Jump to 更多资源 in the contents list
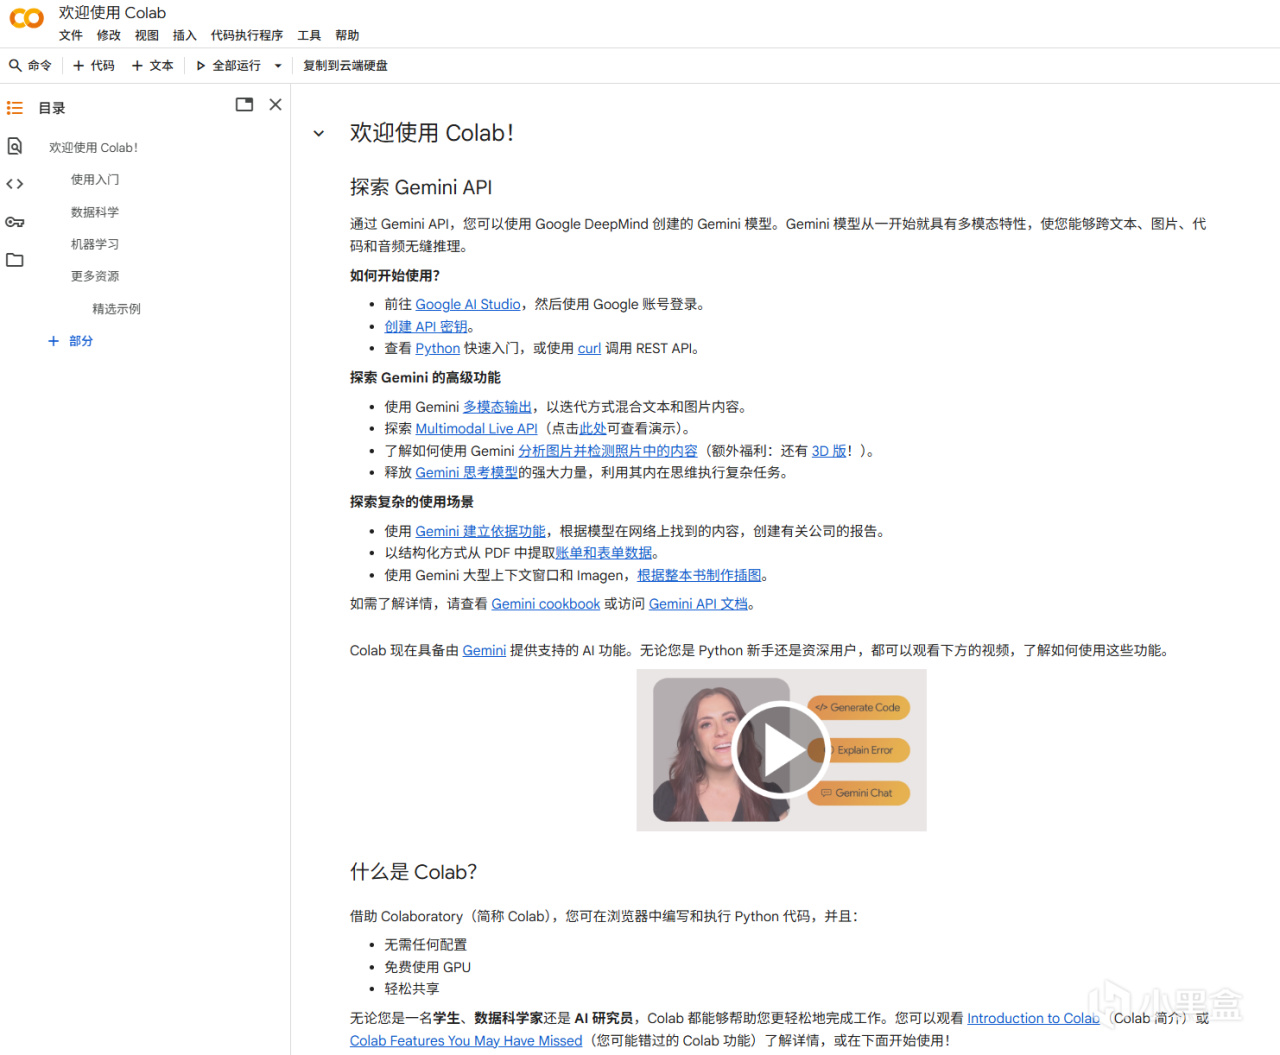Viewport: 1280px width, 1055px height. [x=95, y=276]
